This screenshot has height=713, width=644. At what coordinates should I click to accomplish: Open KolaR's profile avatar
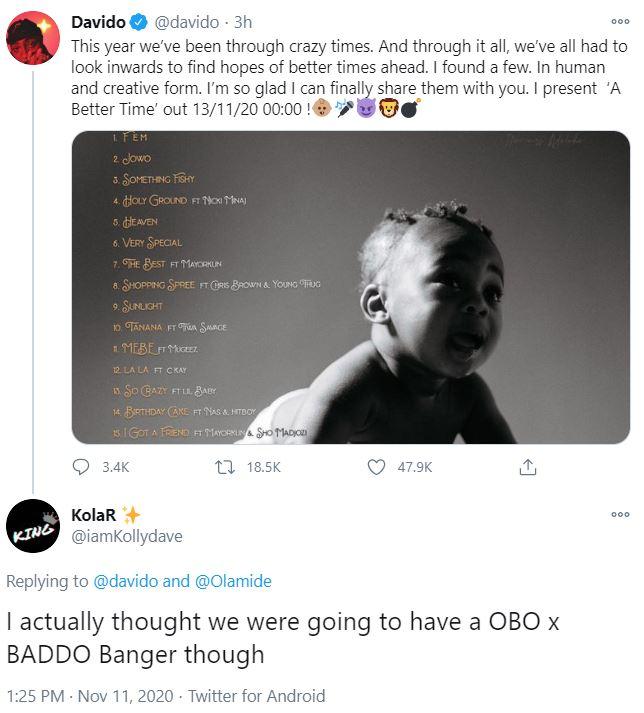[33, 527]
